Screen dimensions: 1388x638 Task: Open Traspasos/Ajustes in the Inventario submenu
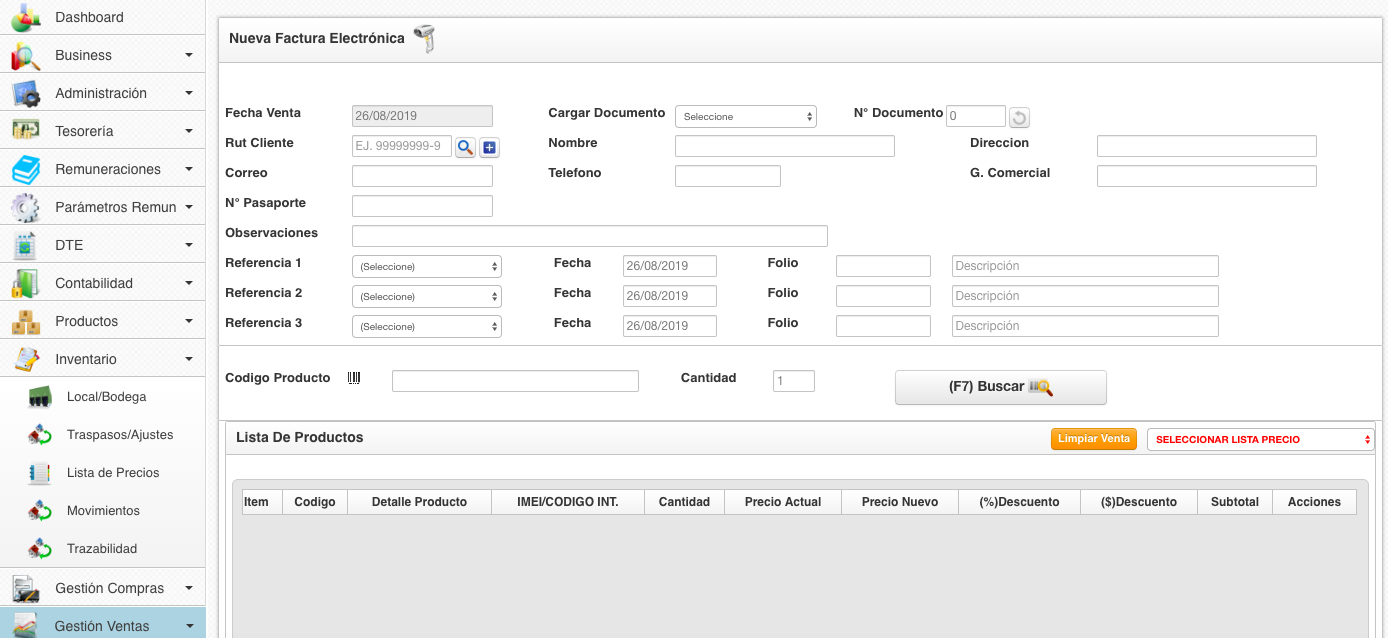pos(119,435)
